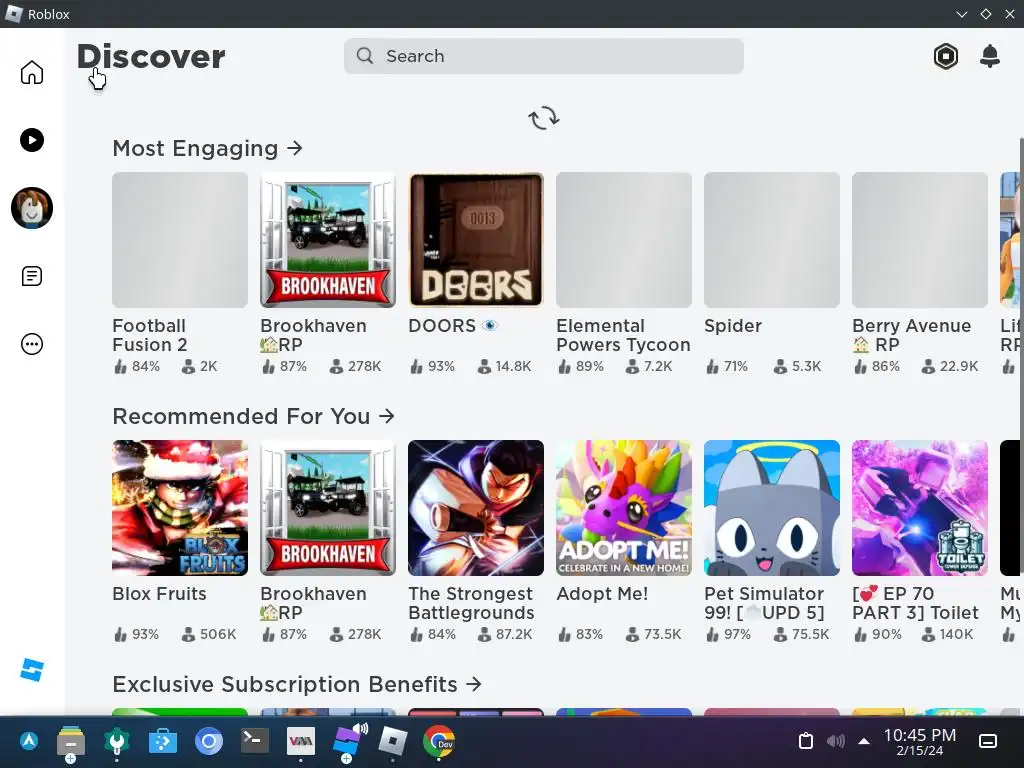Click the window menu chevron in title bar
This screenshot has width=1024, height=768.
tap(961, 14)
